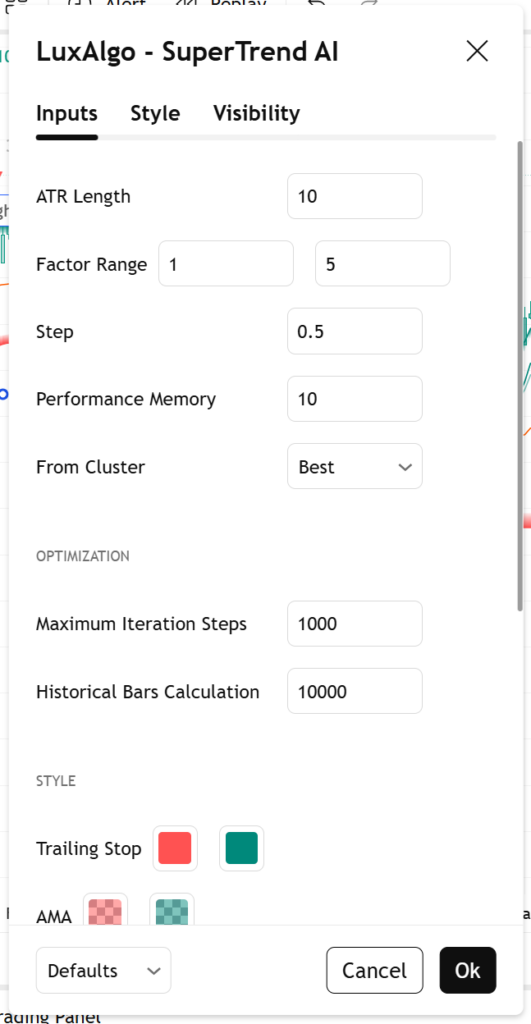Viewport: 531px width, 1024px height.
Task: Open the red AMA color swatch
Action: 105,910
